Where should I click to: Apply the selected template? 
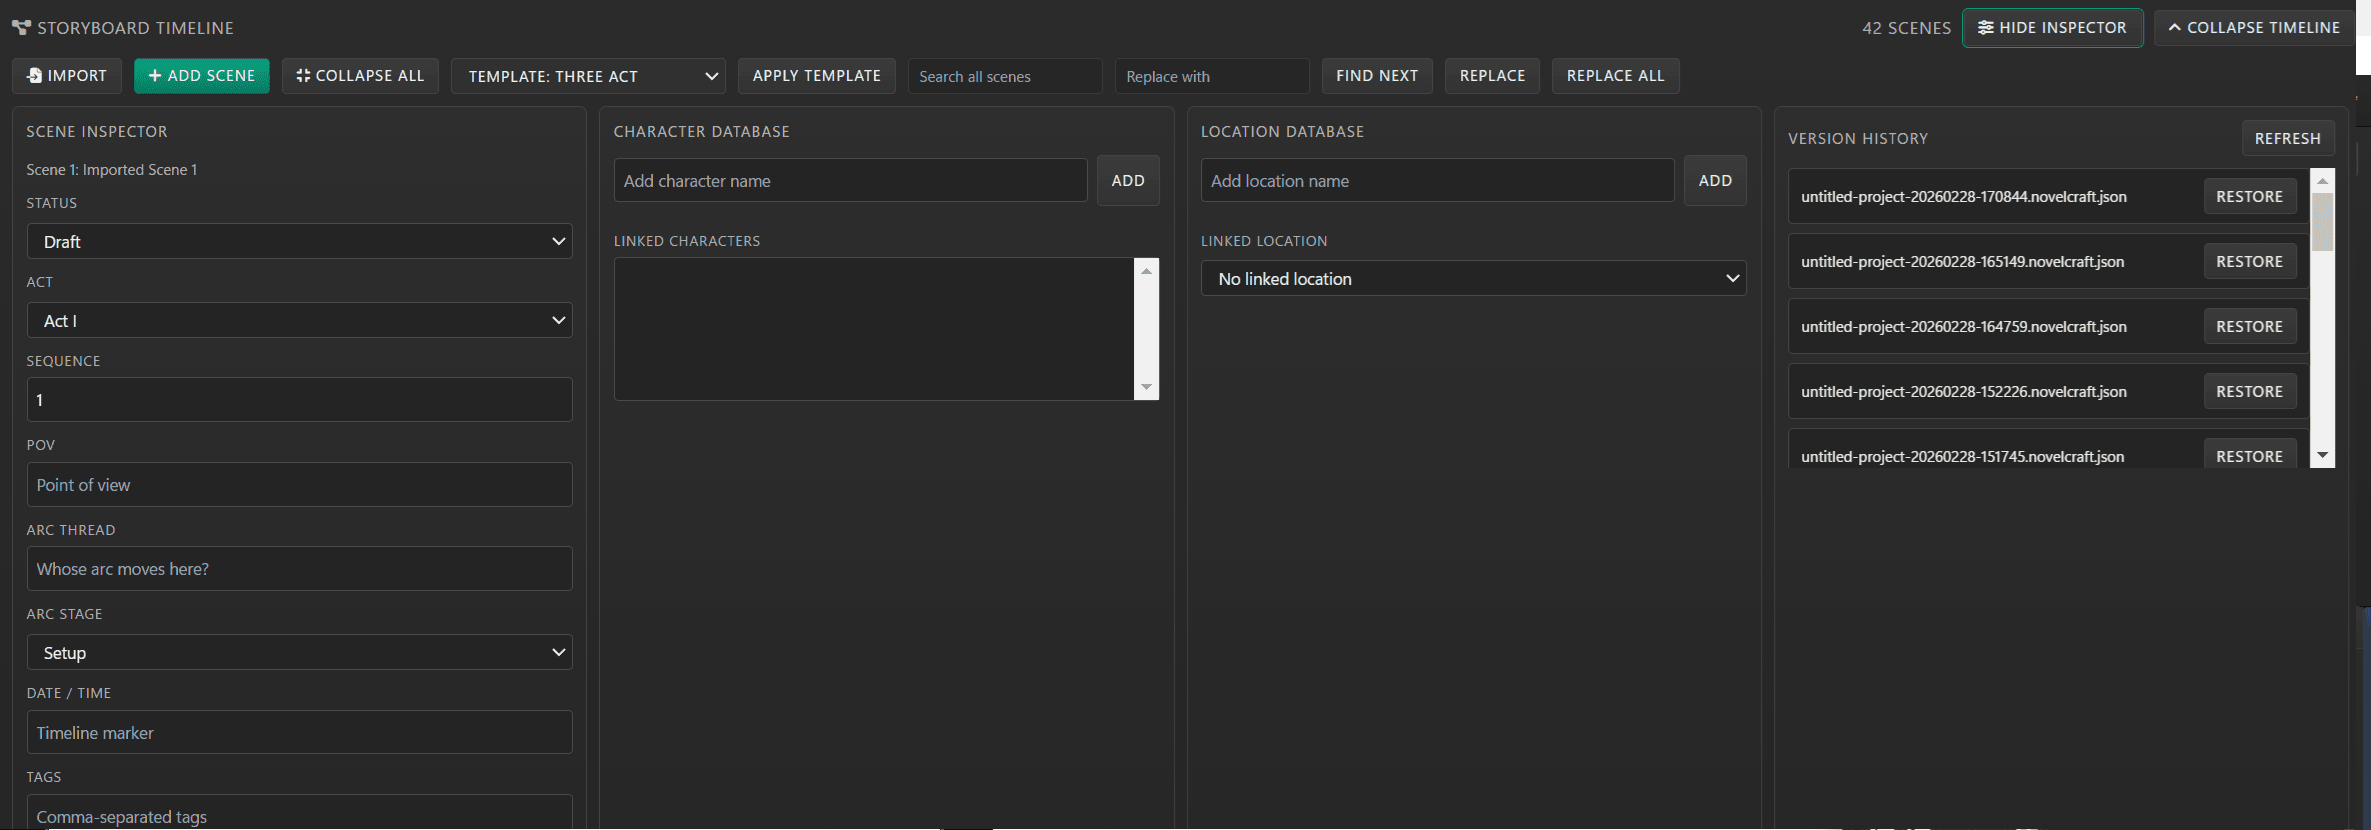click(x=817, y=76)
